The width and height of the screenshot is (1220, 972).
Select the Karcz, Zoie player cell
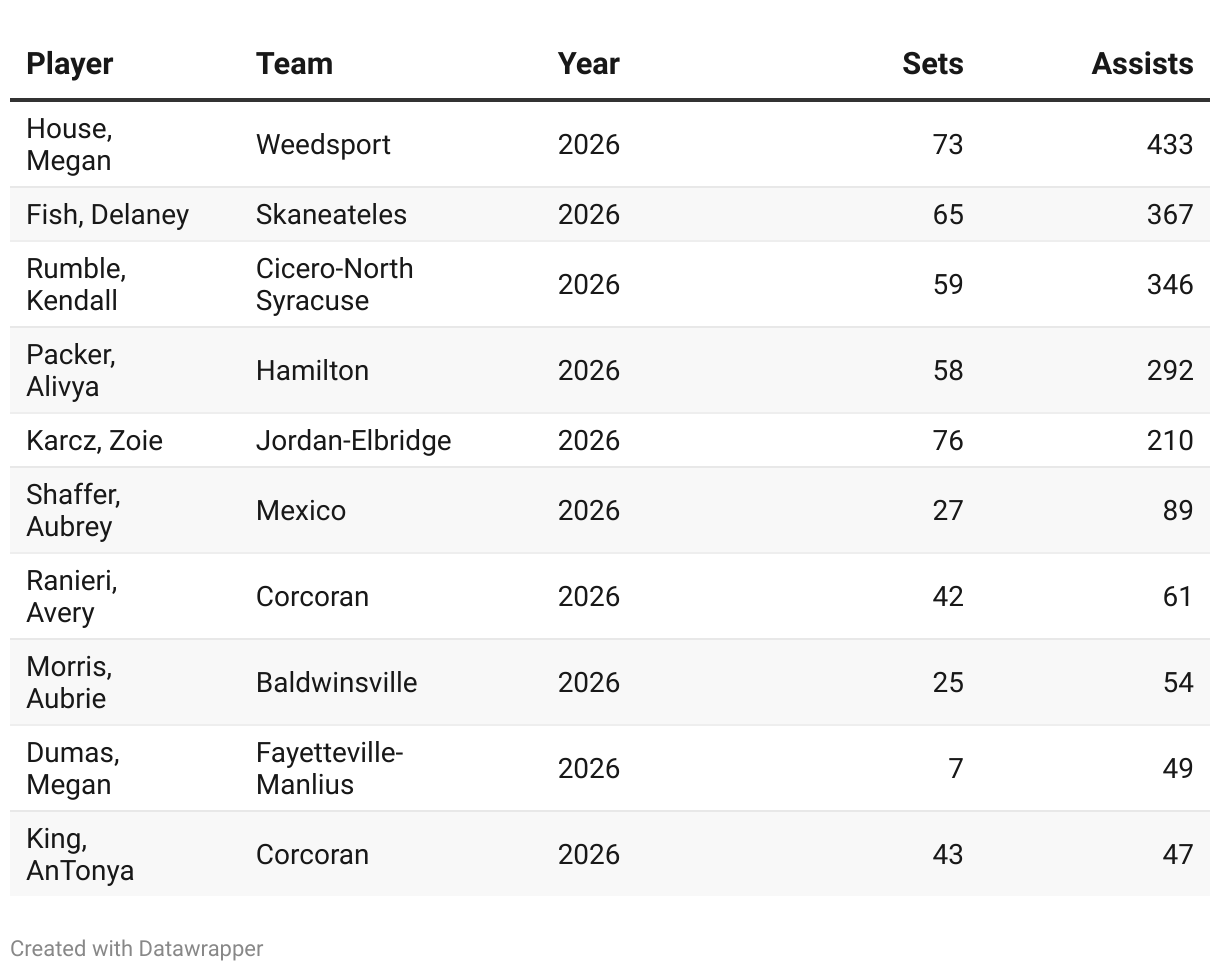tap(94, 441)
